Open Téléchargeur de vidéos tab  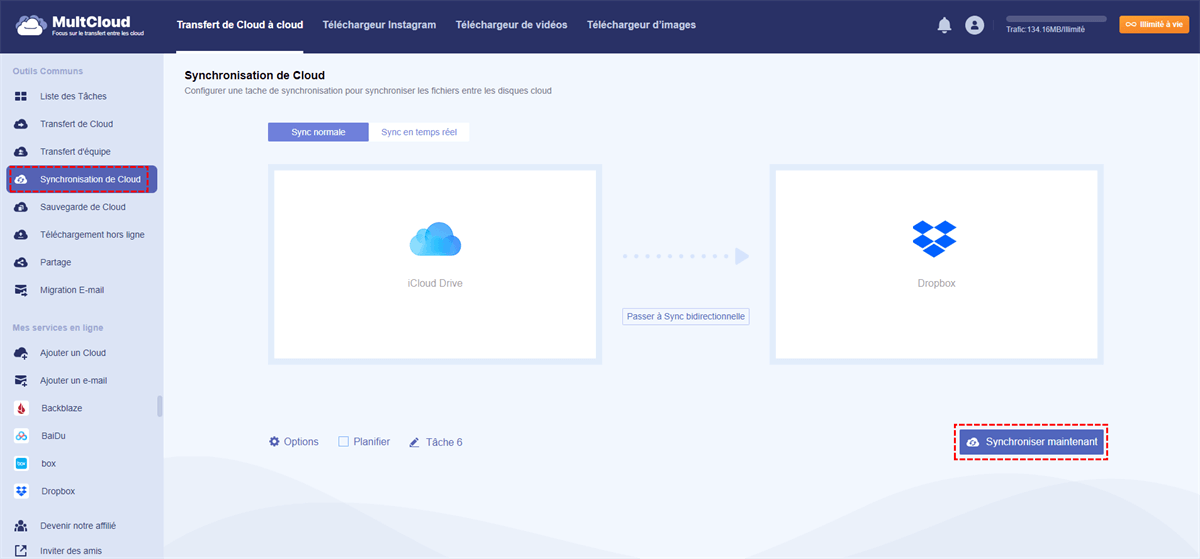point(512,25)
